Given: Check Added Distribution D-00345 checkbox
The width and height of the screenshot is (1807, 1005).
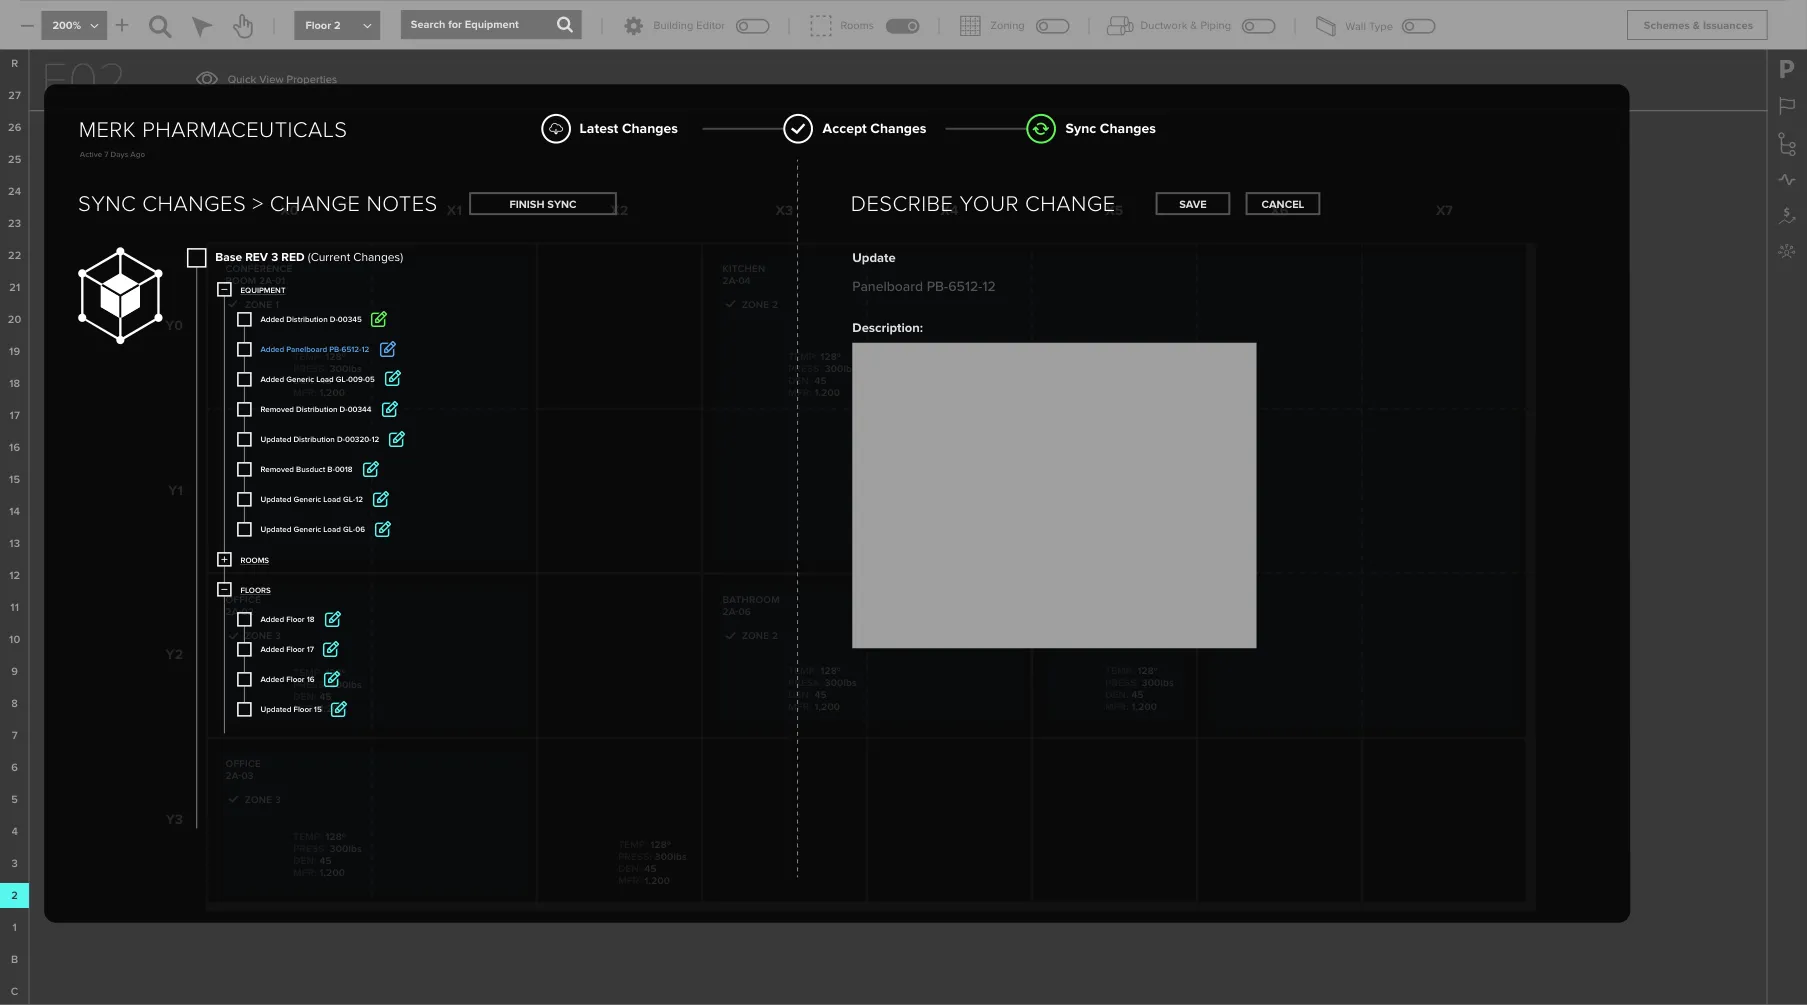Looking at the screenshot, I should pos(244,319).
